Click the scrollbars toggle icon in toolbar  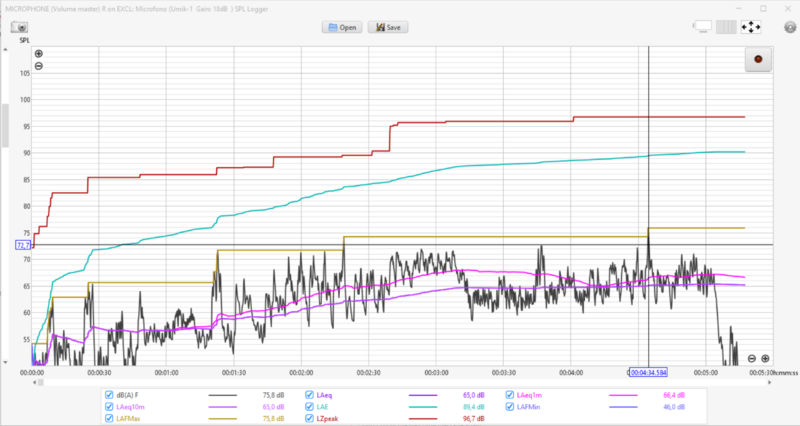tap(703, 27)
